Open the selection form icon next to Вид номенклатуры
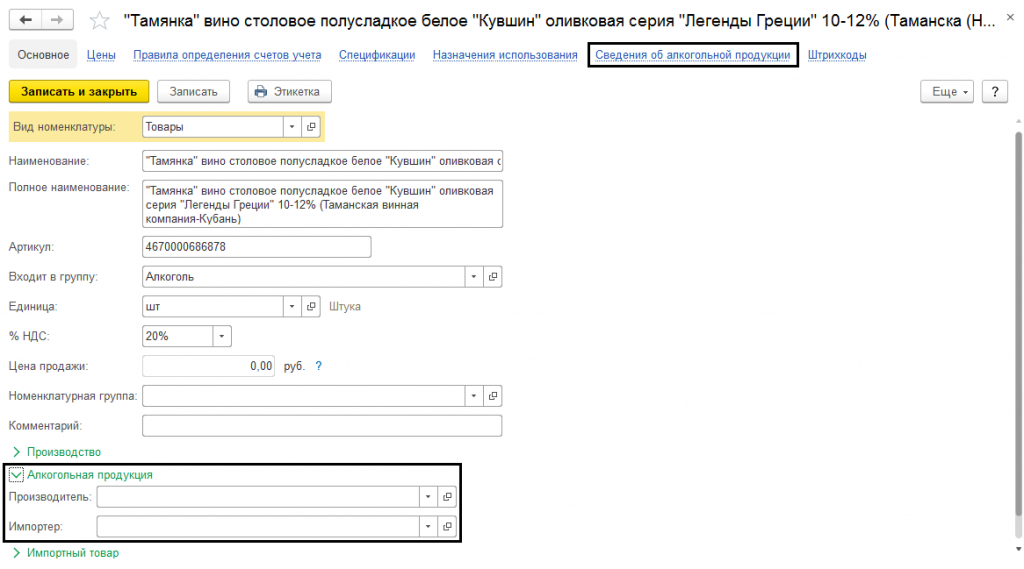The image size is (1024, 569). [311, 127]
